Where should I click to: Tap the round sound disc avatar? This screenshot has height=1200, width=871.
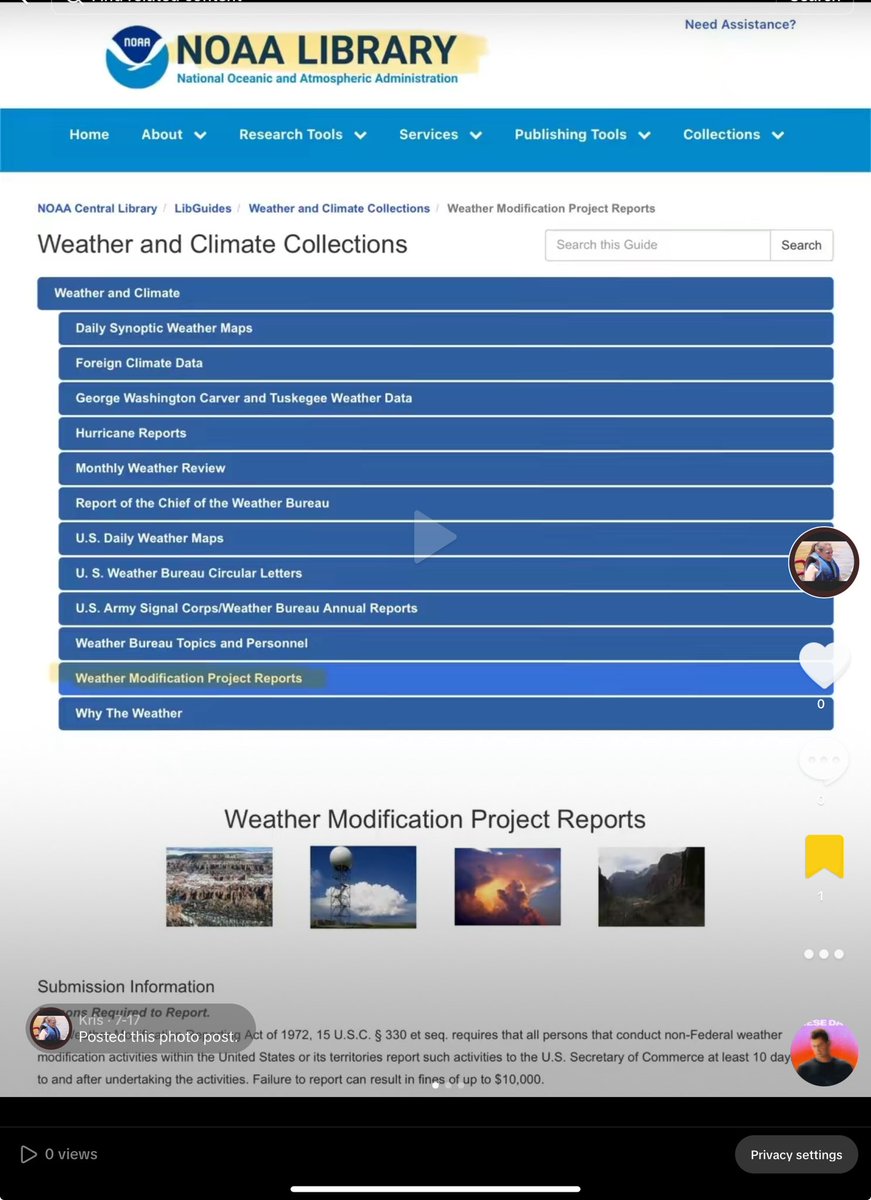[x=824, y=1052]
